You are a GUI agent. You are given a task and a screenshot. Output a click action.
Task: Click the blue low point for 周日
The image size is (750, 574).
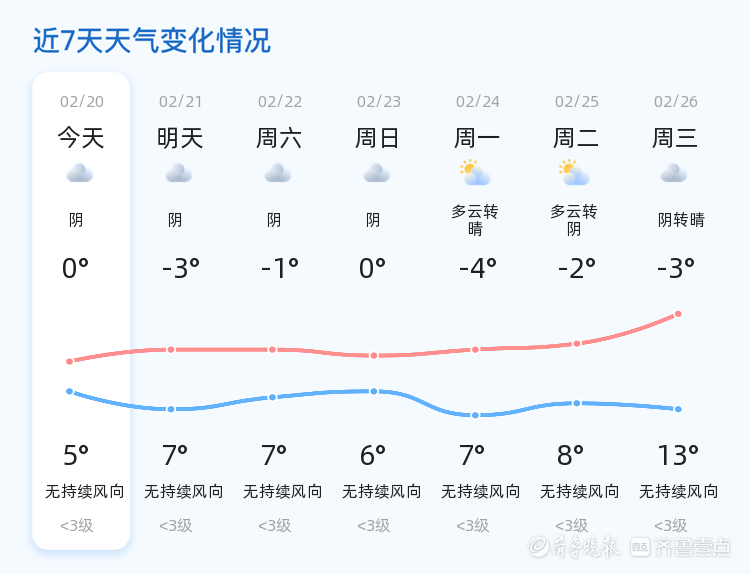pyautogui.click(x=374, y=391)
